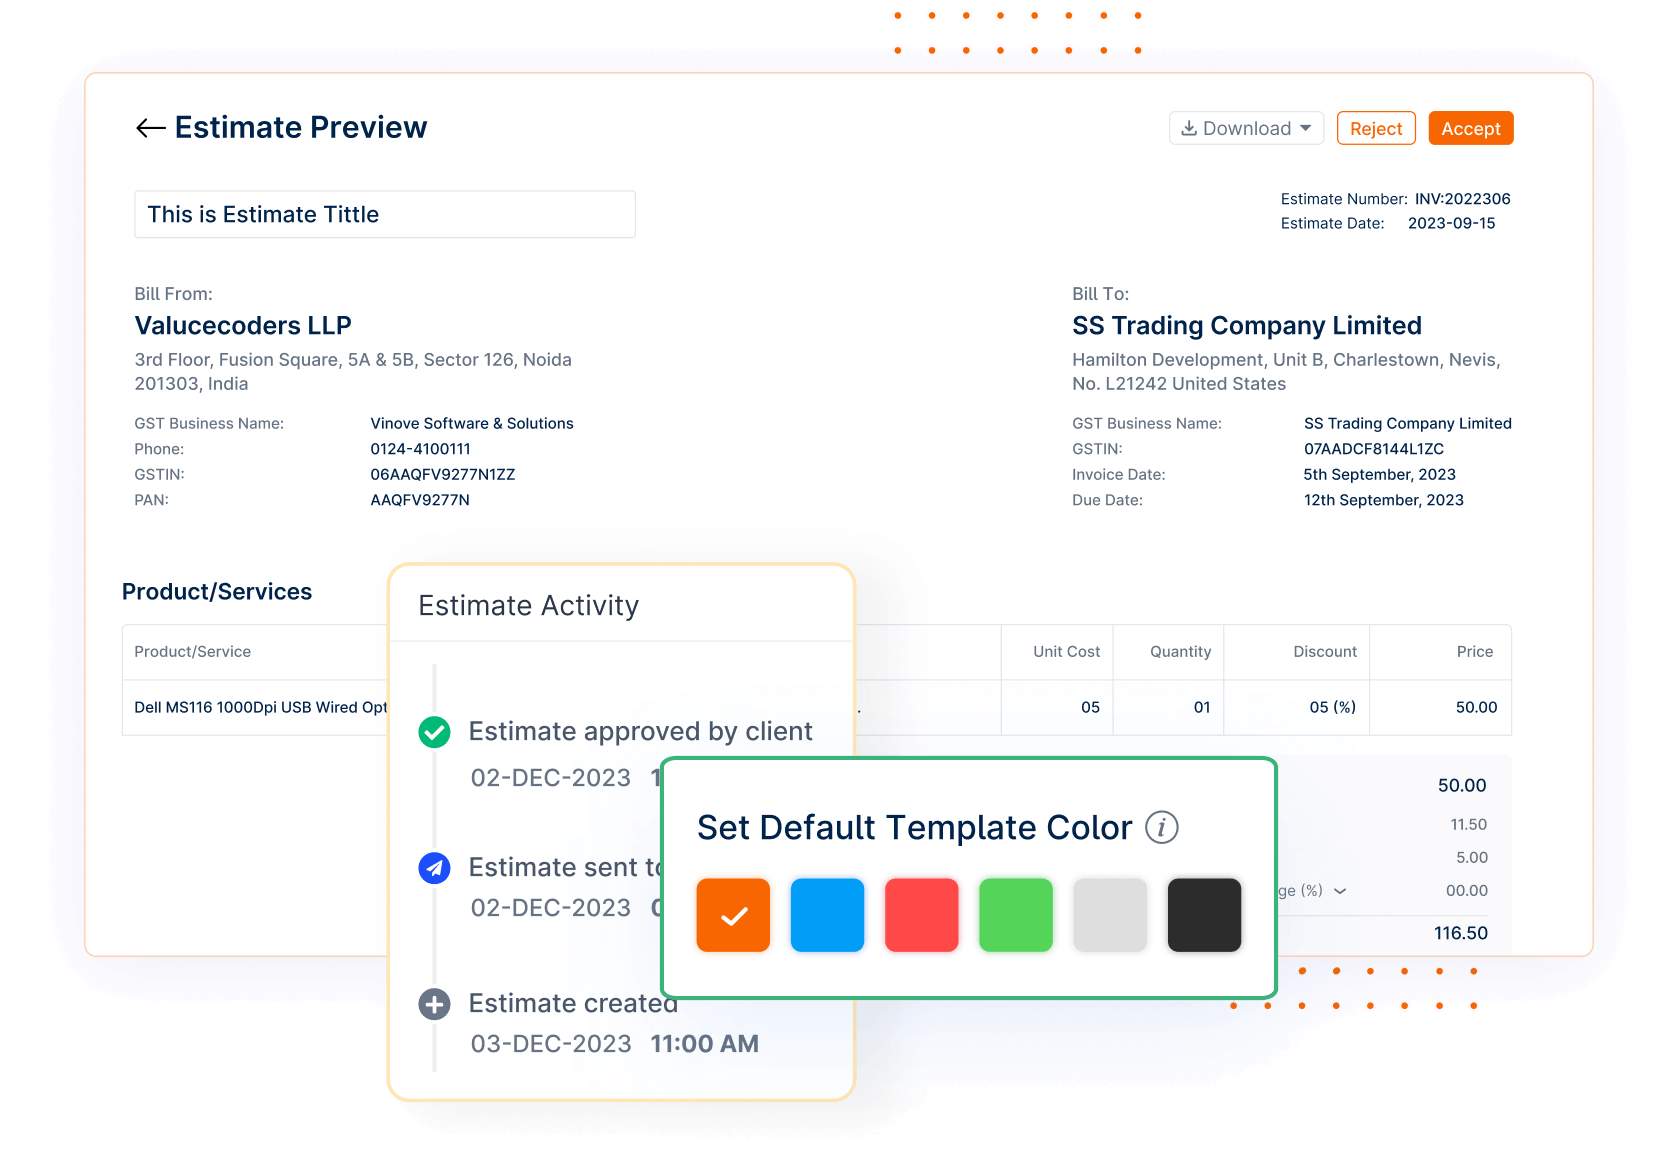Select the red template color swatch
Viewport: 1676px width, 1175px height.
point(922,915)
